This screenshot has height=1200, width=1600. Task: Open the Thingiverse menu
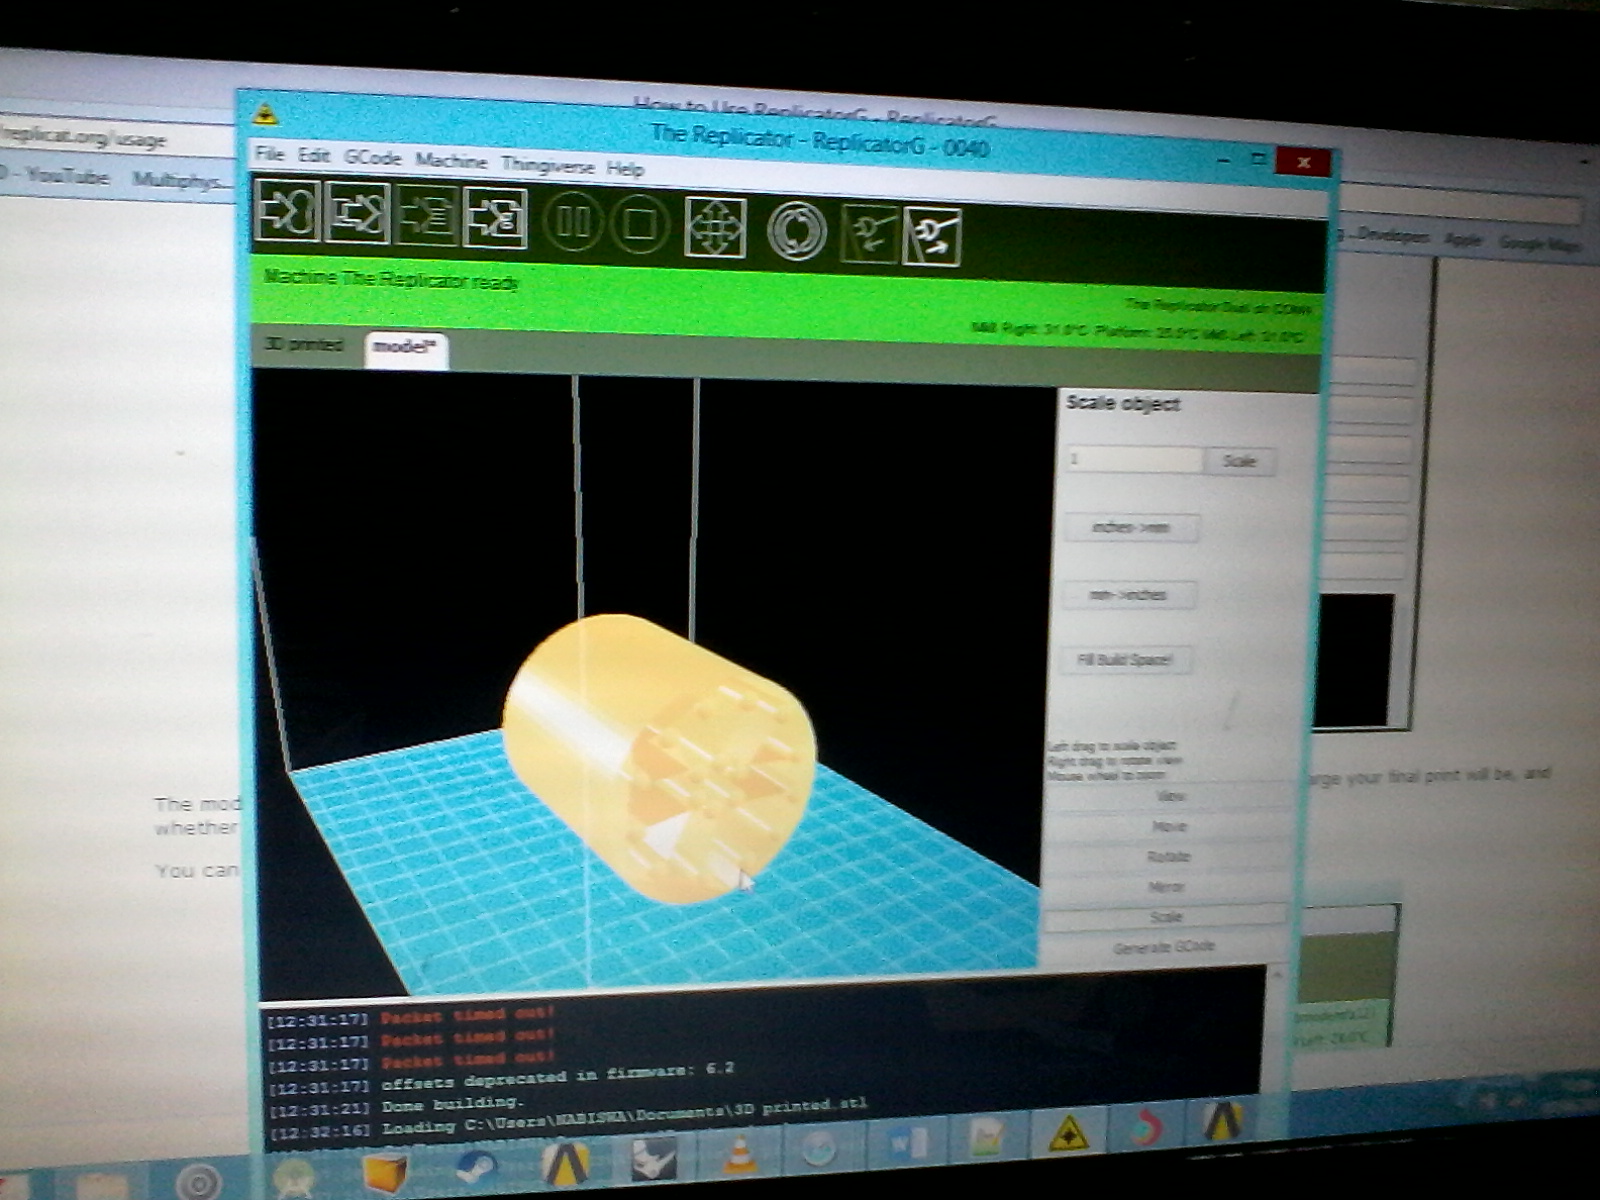[x=547, y=164]
